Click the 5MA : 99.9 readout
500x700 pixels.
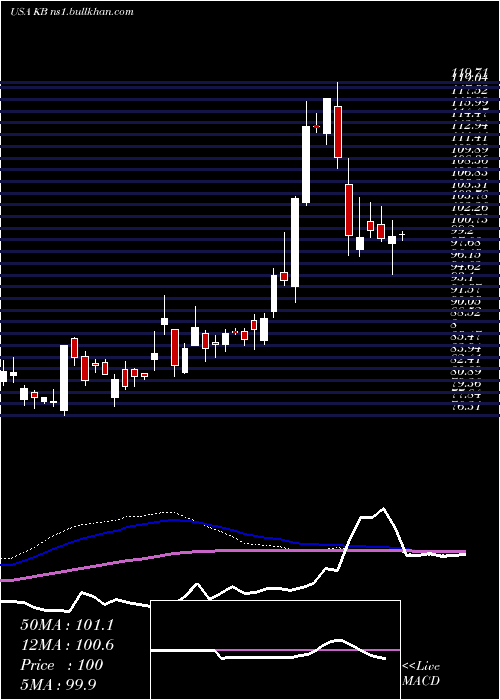coord(58,684)
